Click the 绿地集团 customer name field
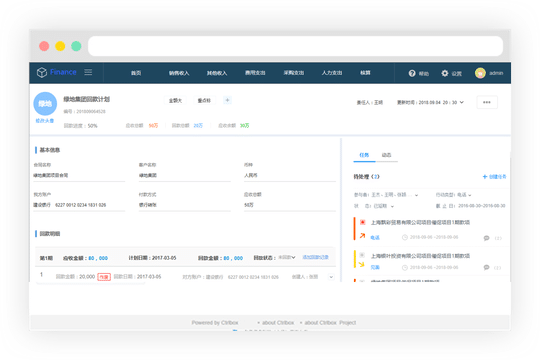The width and height of the screenshot is (540, 360). 185,175
